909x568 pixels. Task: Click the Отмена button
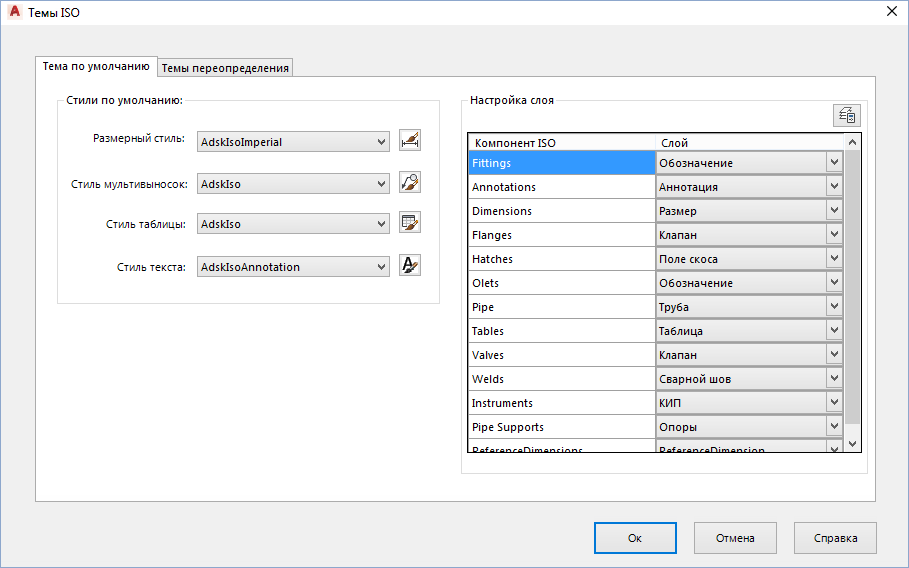tap(735, 538)
